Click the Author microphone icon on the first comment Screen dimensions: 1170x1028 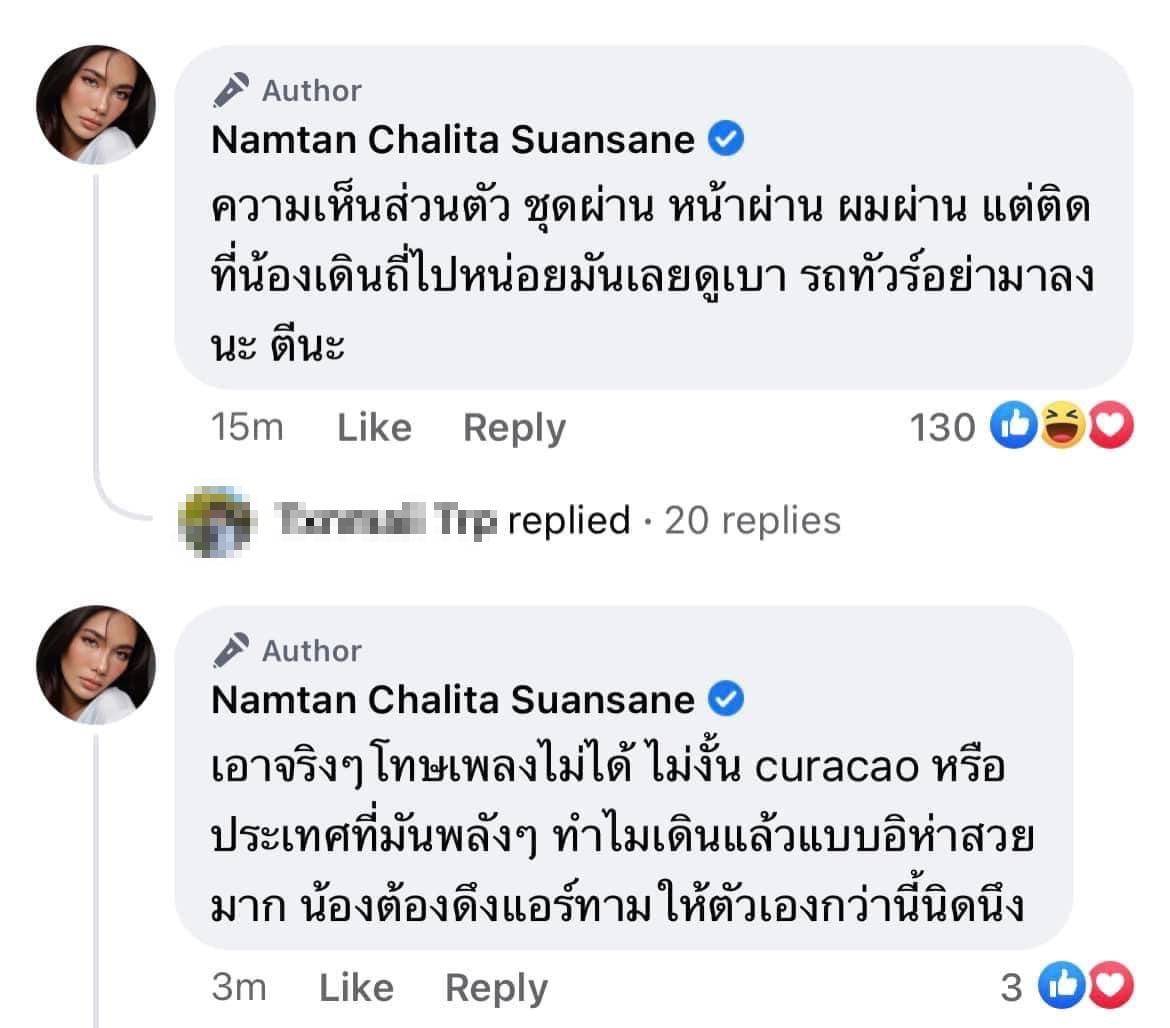[x=231, y=91]
